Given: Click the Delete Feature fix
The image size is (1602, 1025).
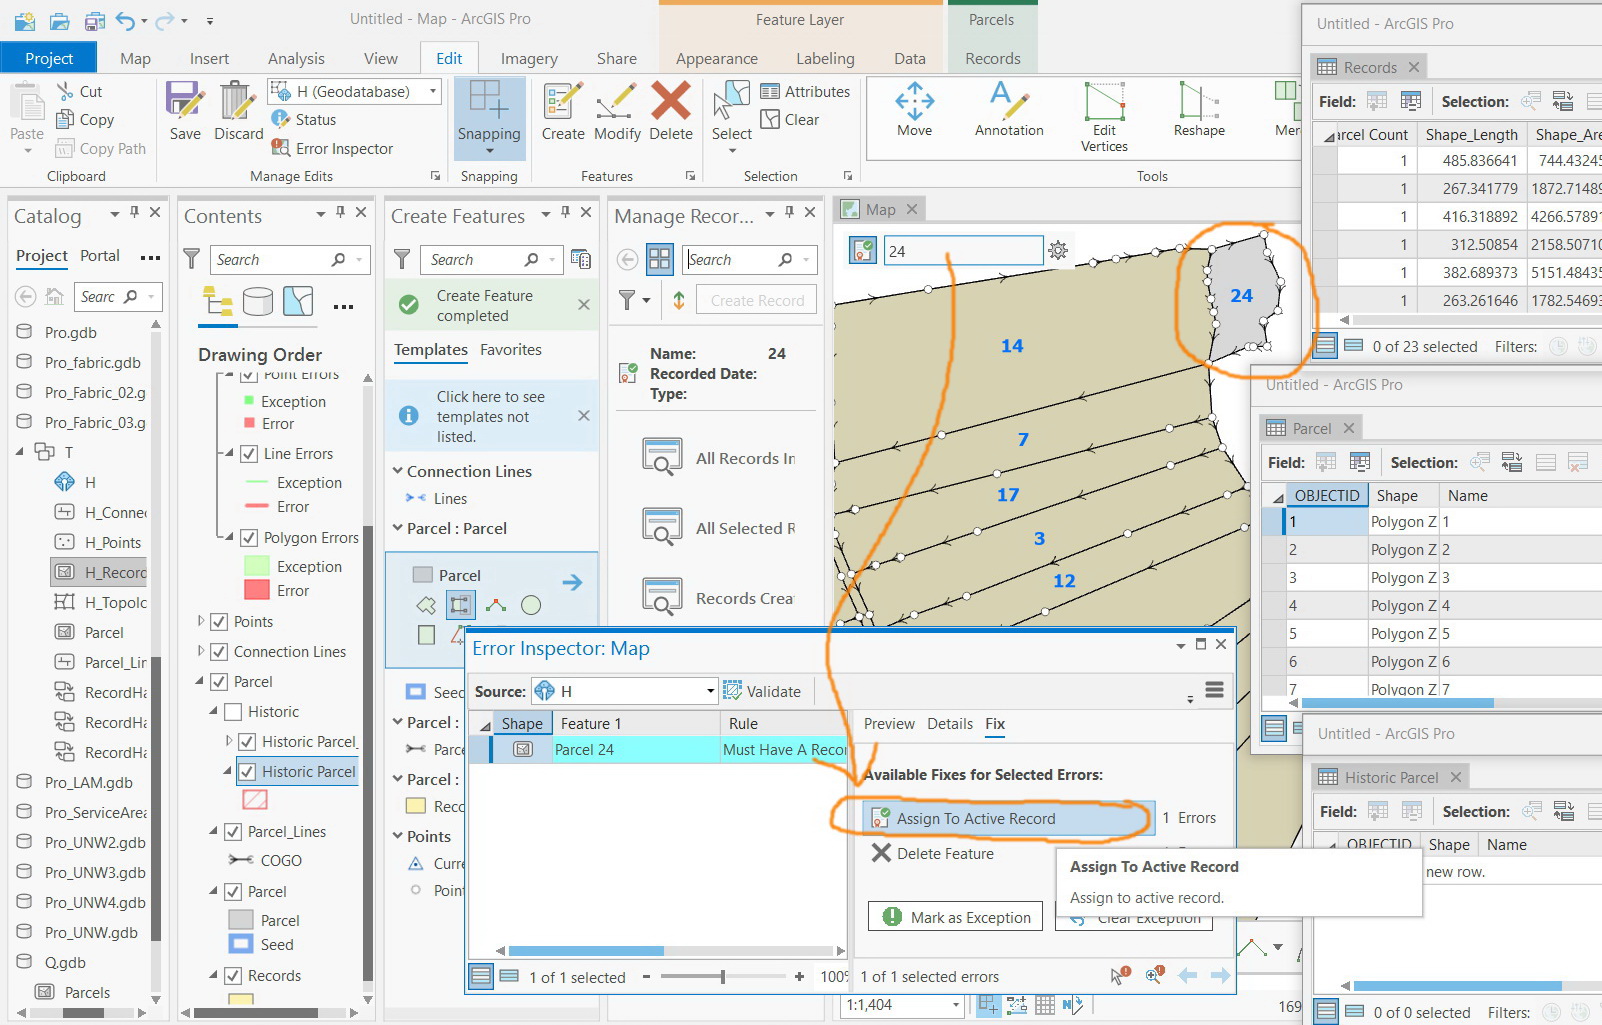Looking at the screenshot, I should tap(933, 854).
